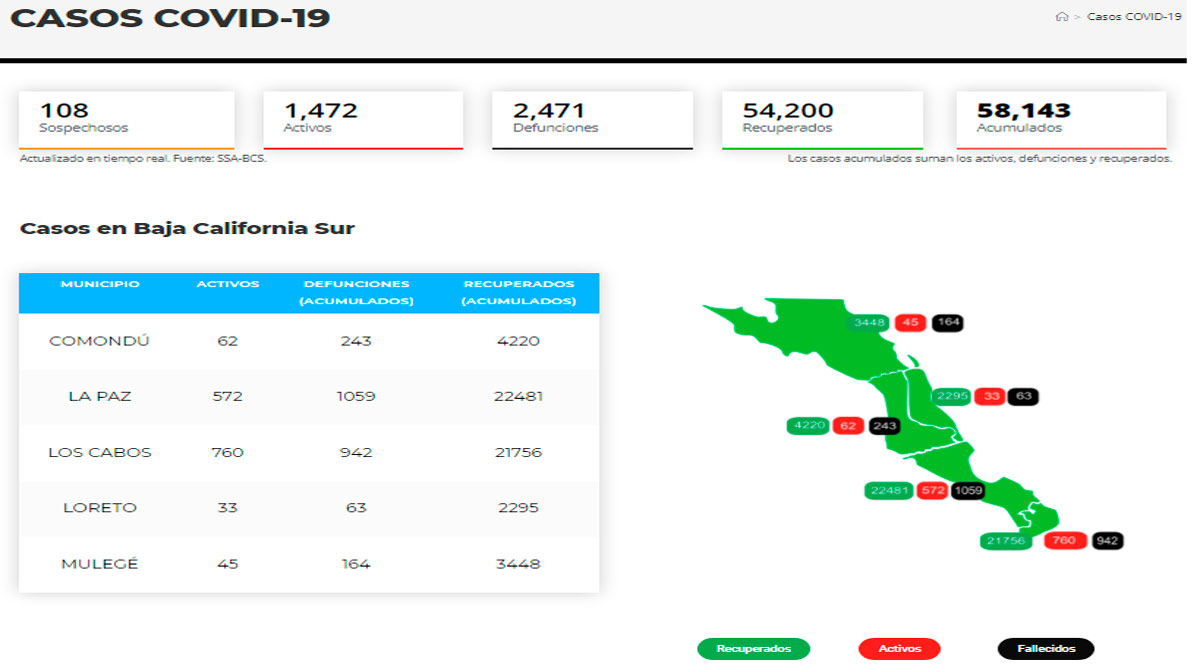Click the Municipio column header

(100, 285)
